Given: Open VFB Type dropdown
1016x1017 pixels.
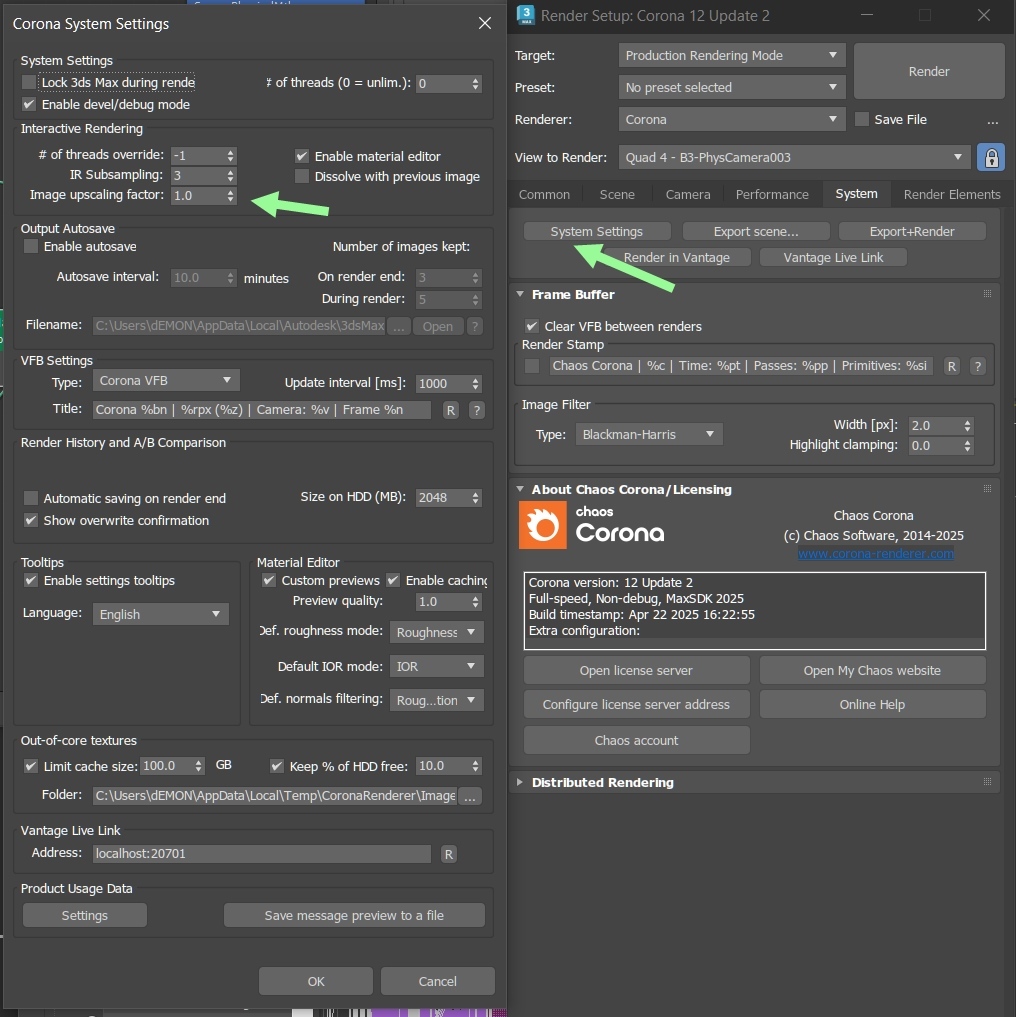Looking at the screenshot, I should point(165,381).
